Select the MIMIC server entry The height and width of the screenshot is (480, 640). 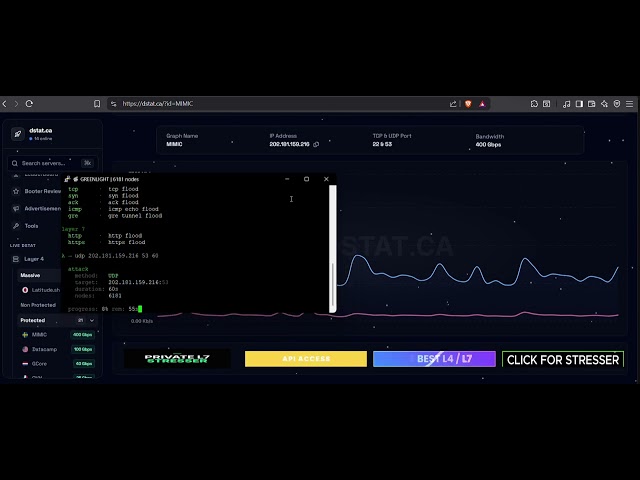pyautogui.click(x=58, y=335)
